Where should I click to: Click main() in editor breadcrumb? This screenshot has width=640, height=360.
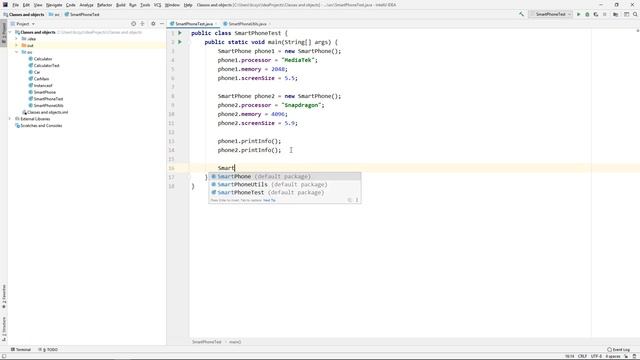(235, 342)
